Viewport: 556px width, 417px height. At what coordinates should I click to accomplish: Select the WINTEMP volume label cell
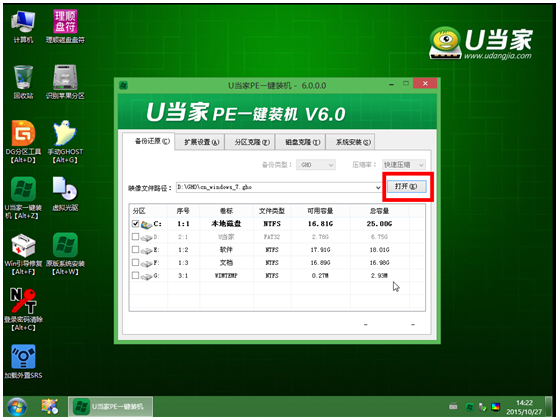pos(226,276)
